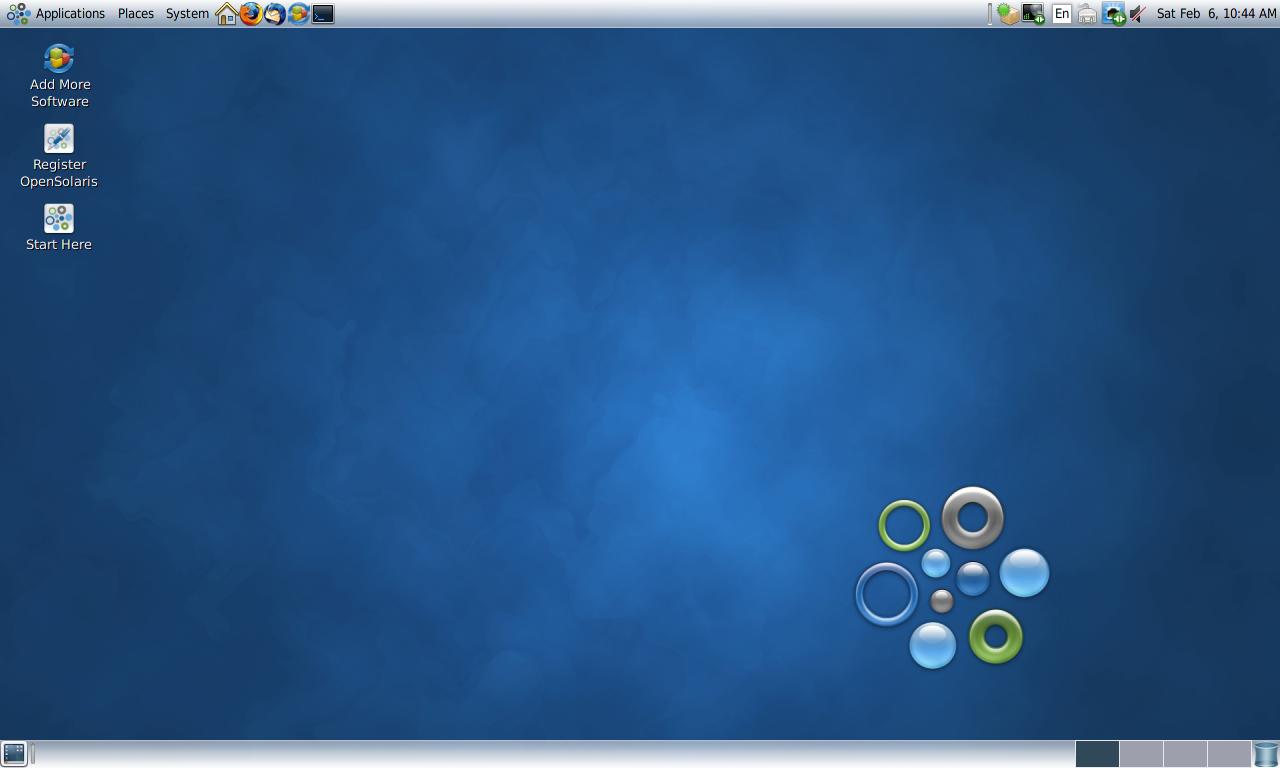Toggle the muted volume speaker icon
This screenshot has height=768, width=1280.
1138,14
